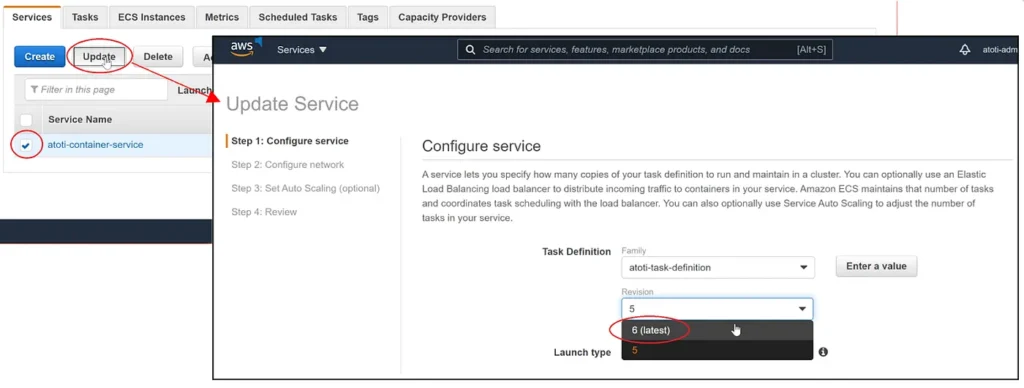
Task: Go to Step 3: Set Auto Scaling
Action: click(305, 188)
